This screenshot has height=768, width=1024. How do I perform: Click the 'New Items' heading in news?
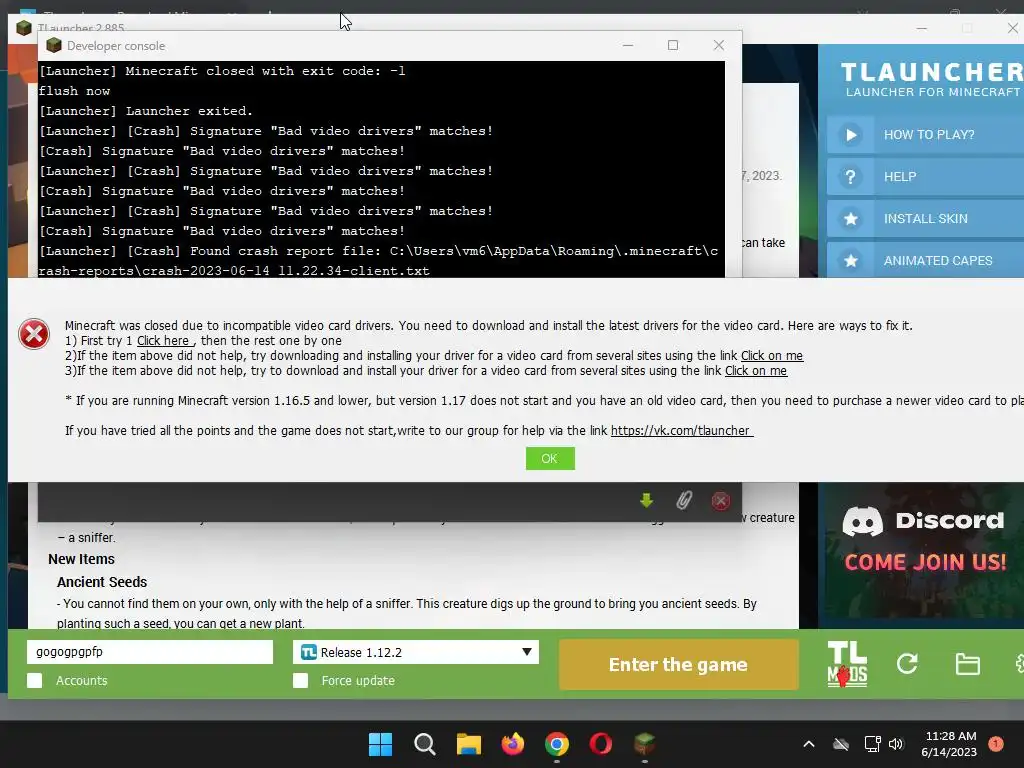(x=82, y=559)
